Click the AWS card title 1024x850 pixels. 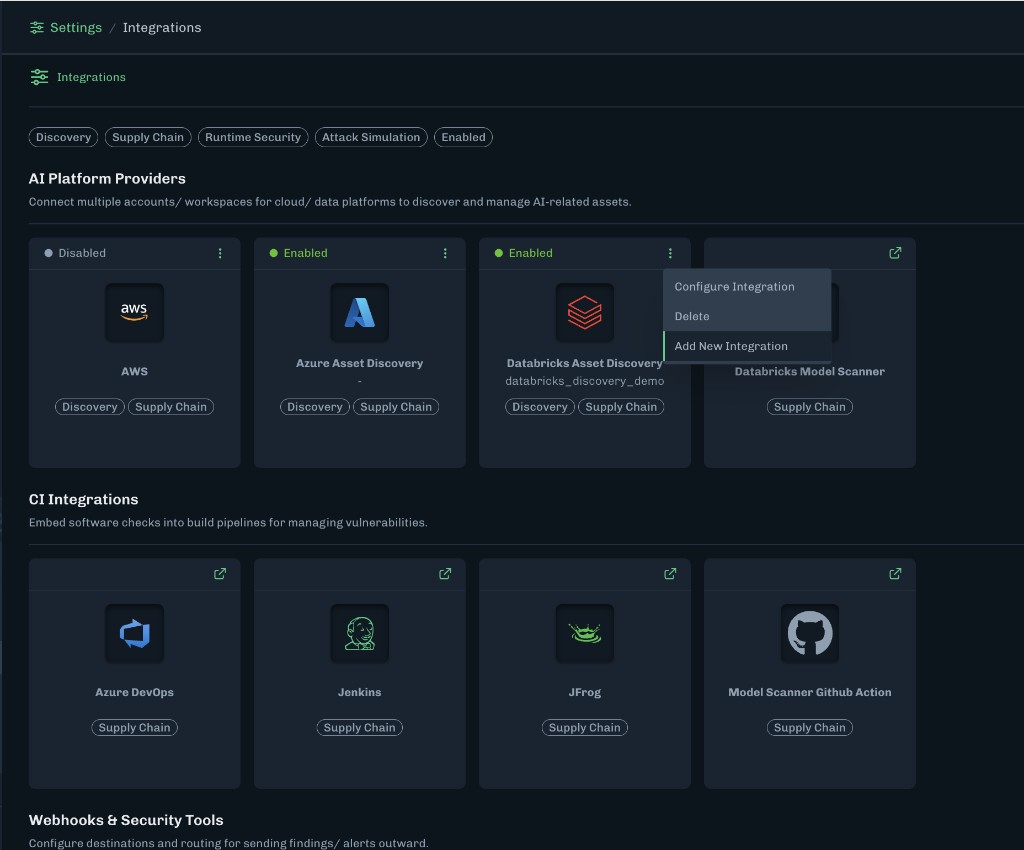pyautogui.click(x=135, y=371)
